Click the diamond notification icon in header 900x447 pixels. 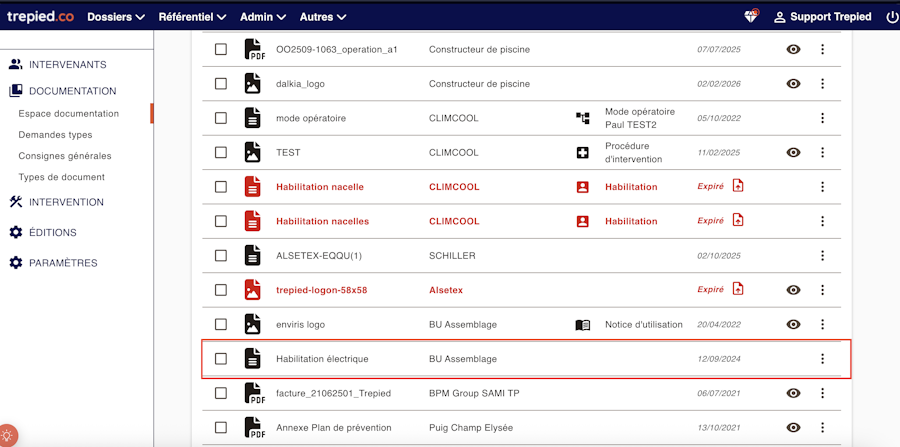tap(751, 17)
